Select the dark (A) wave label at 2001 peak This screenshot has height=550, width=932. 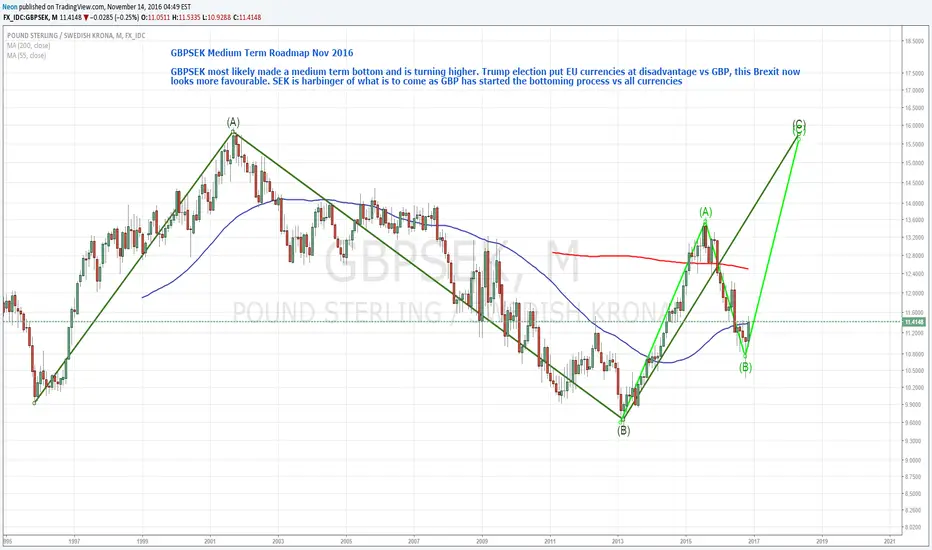tap(233, 122)
